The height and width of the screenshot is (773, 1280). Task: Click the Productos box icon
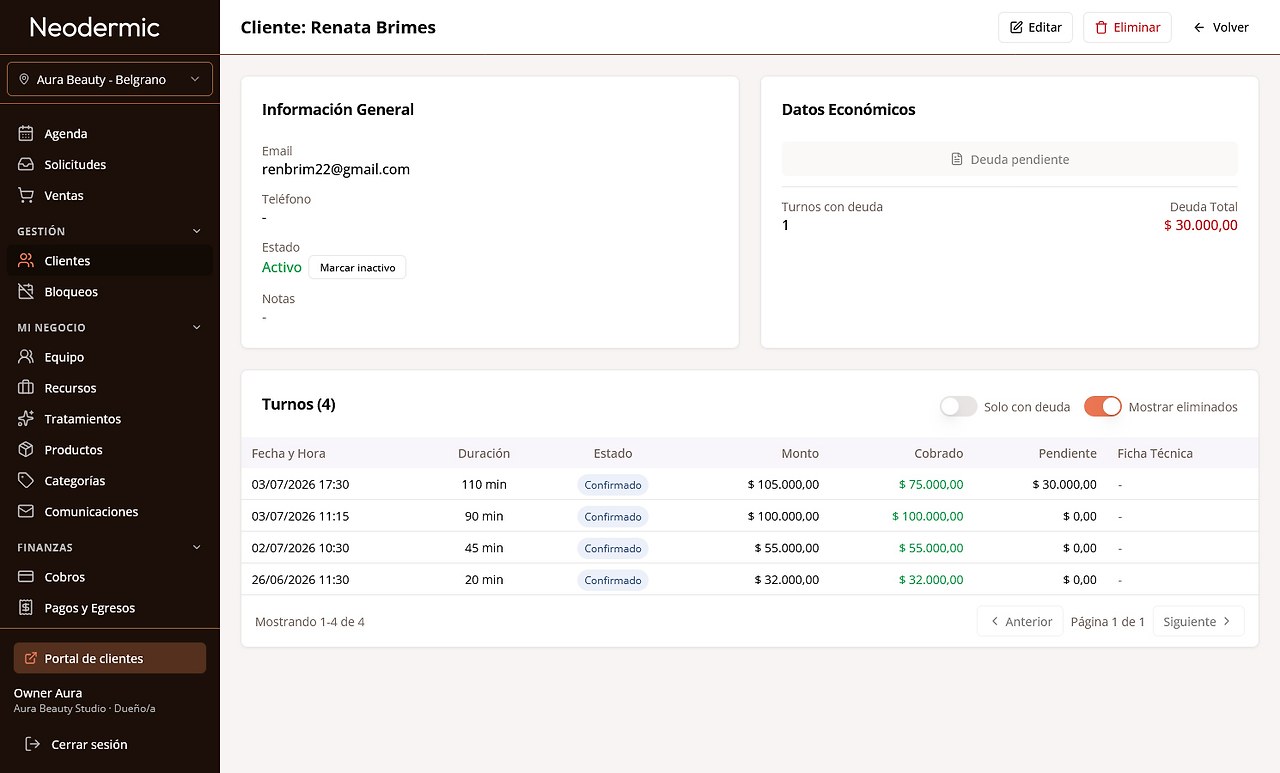(x=26, y=450)
